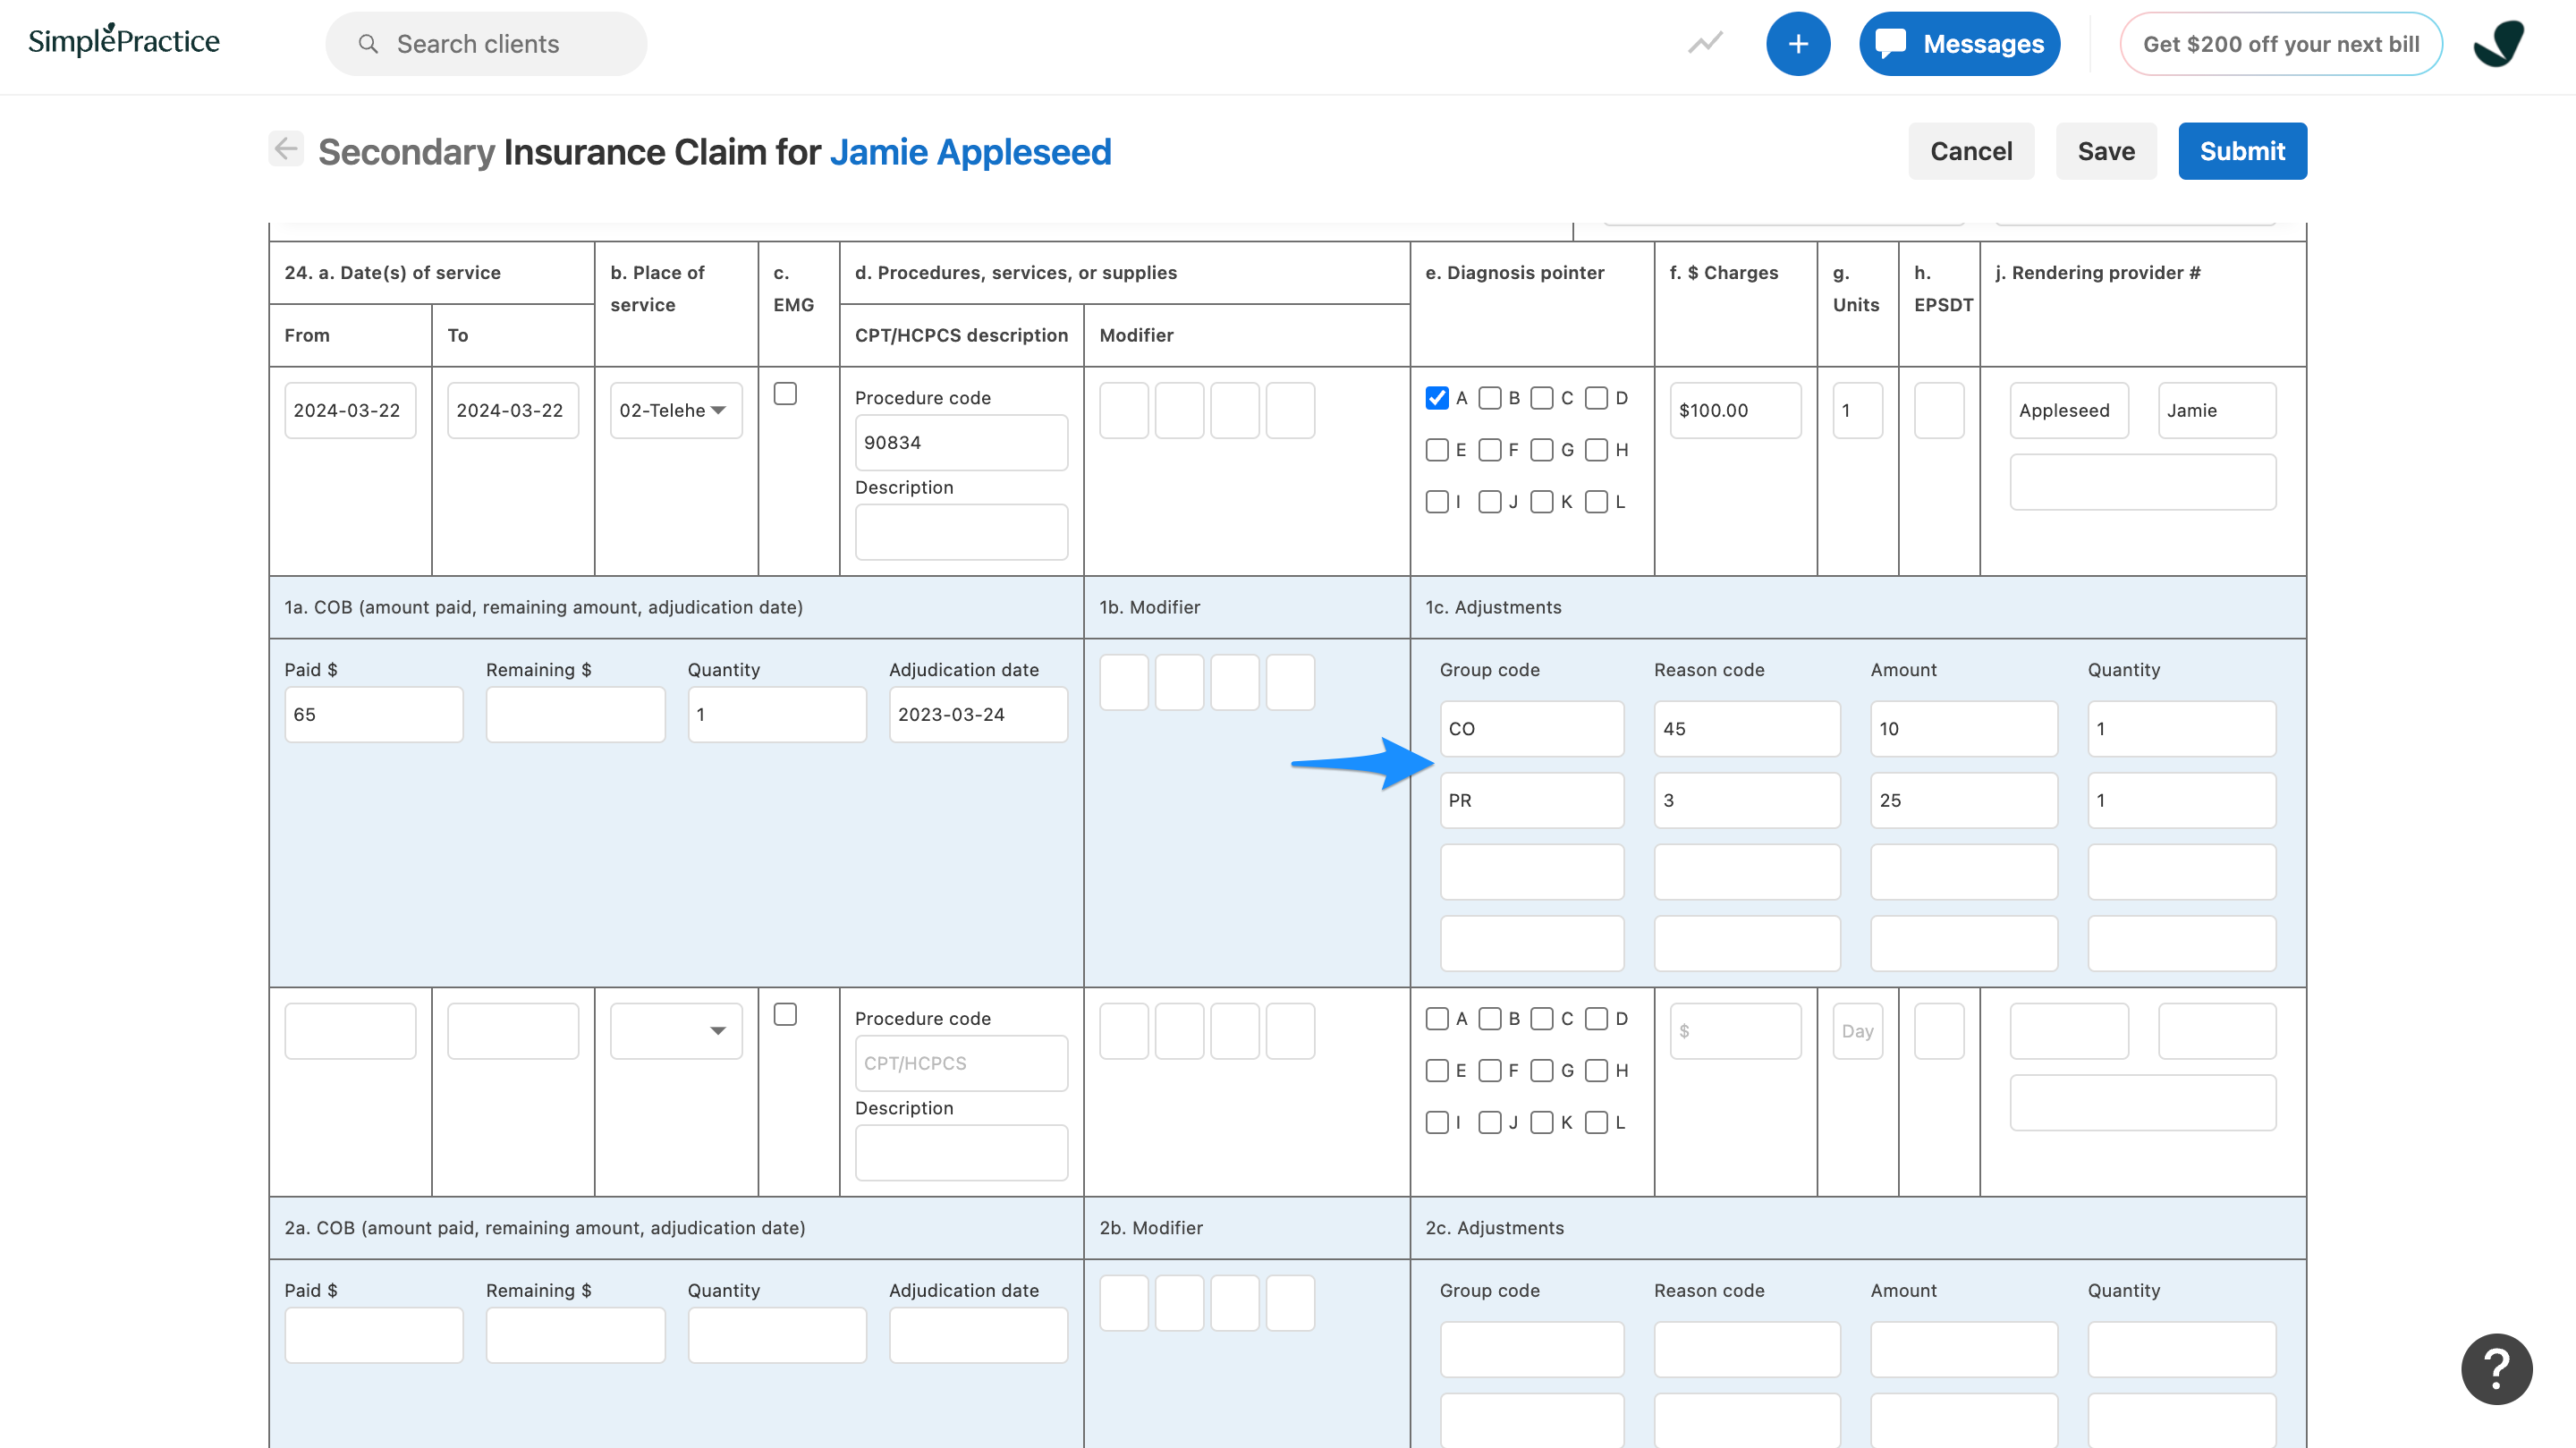
Task: Edit group code PR
Action: click(x=1532, y=800)
